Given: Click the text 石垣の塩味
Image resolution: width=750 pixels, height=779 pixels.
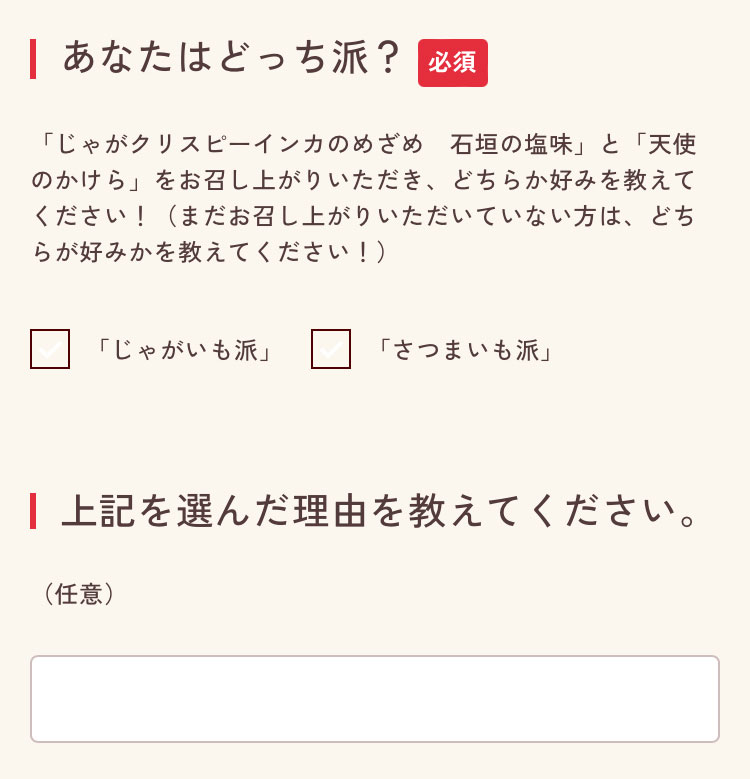Looking at the screenshot, I should (x=517, y=144).
